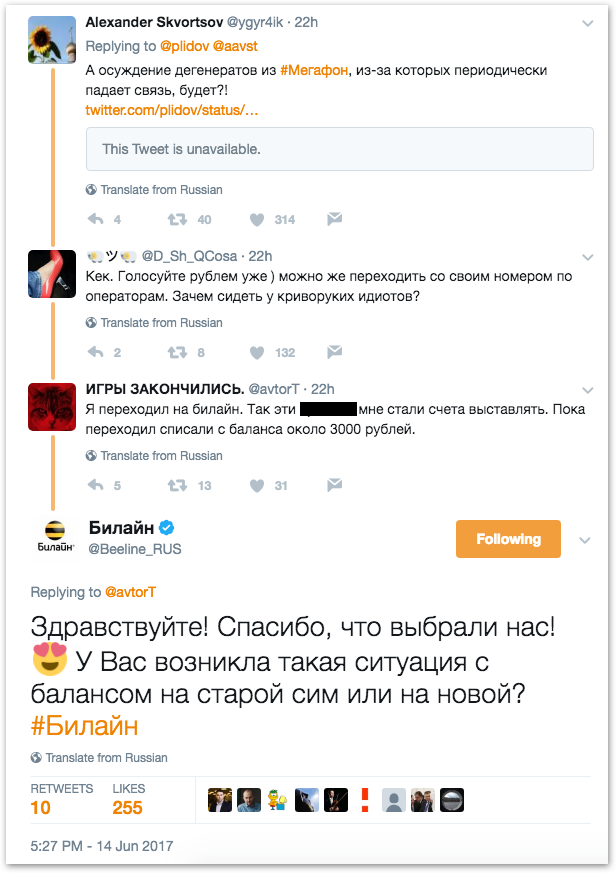Screen dimensions: 616x873
Task: Message the @avtorT tweet via envelope icon
Action: point(335,485)
